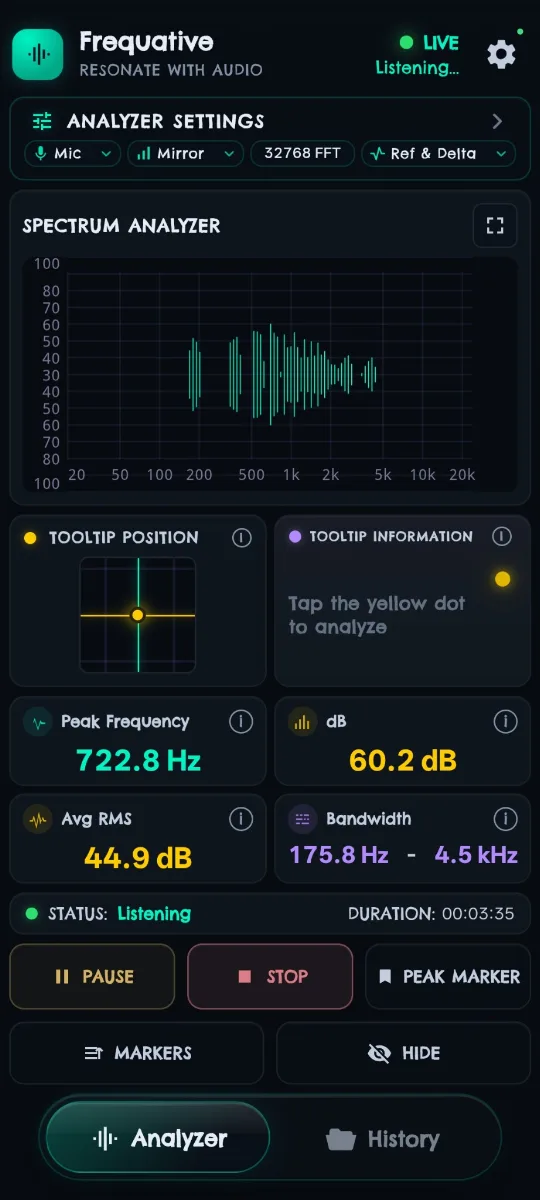Click the yellow dot on the position pad

(138, 615)
